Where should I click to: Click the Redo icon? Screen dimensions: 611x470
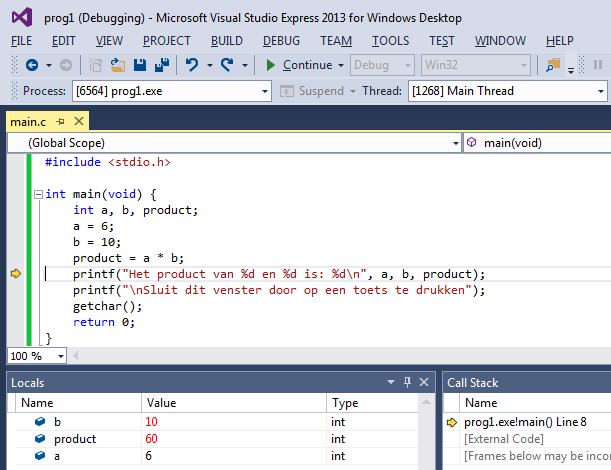[x=228, y=65]
